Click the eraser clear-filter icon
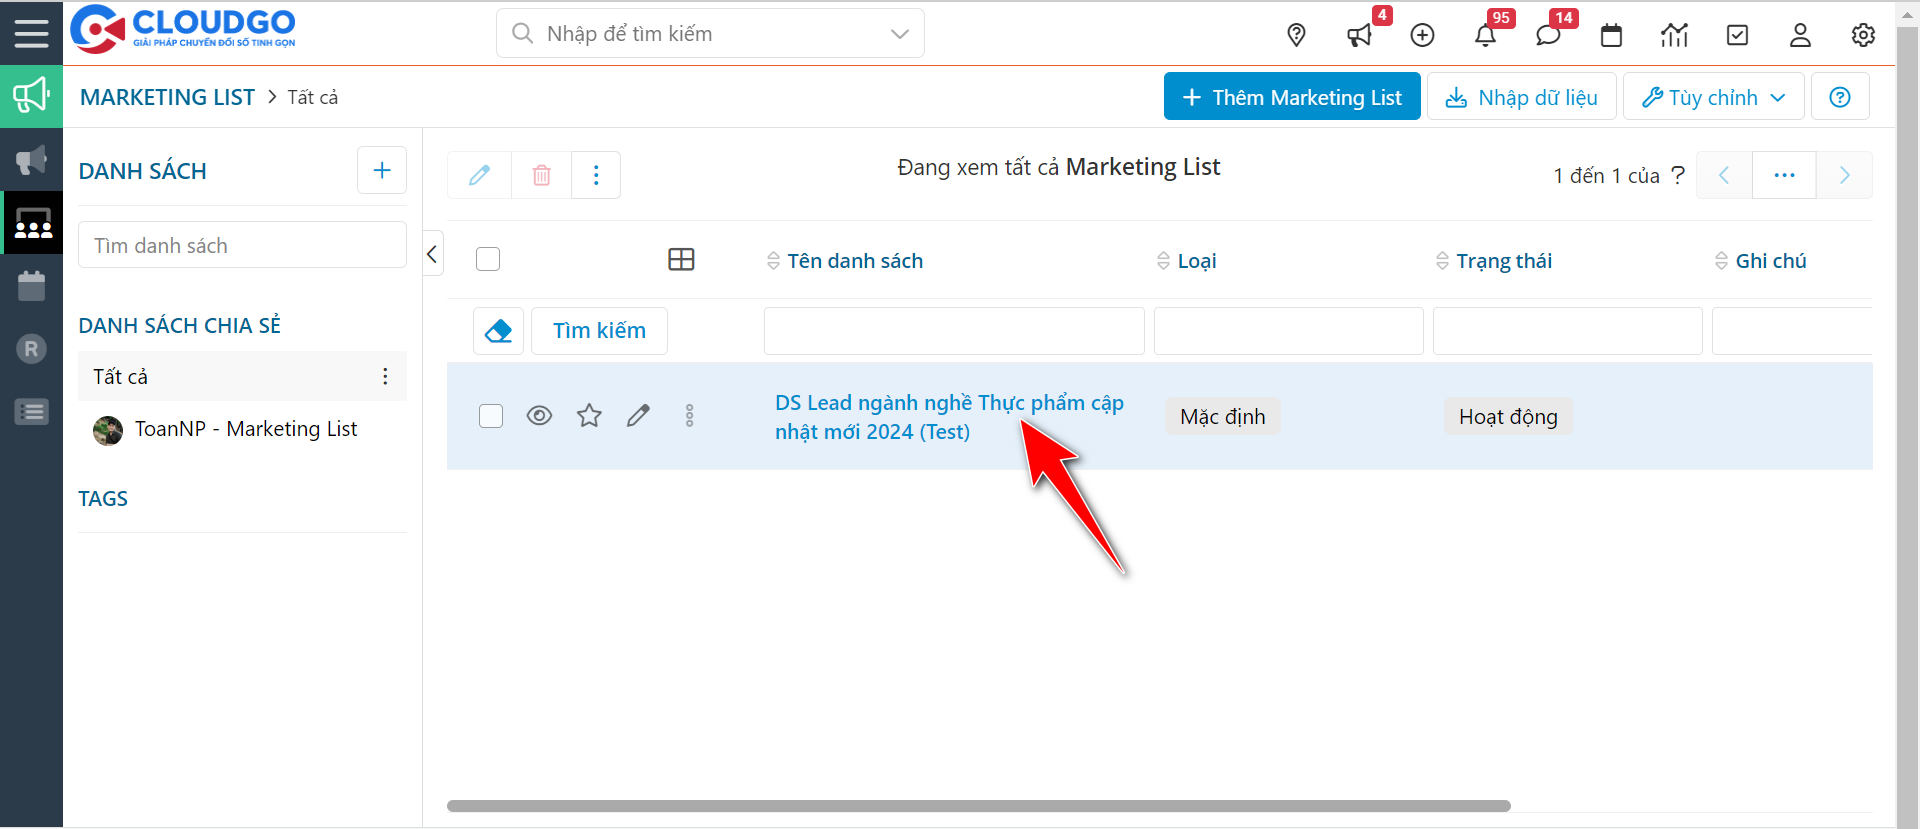The width and height of the screenshot is (1920, 829). [x=498, y=331]
